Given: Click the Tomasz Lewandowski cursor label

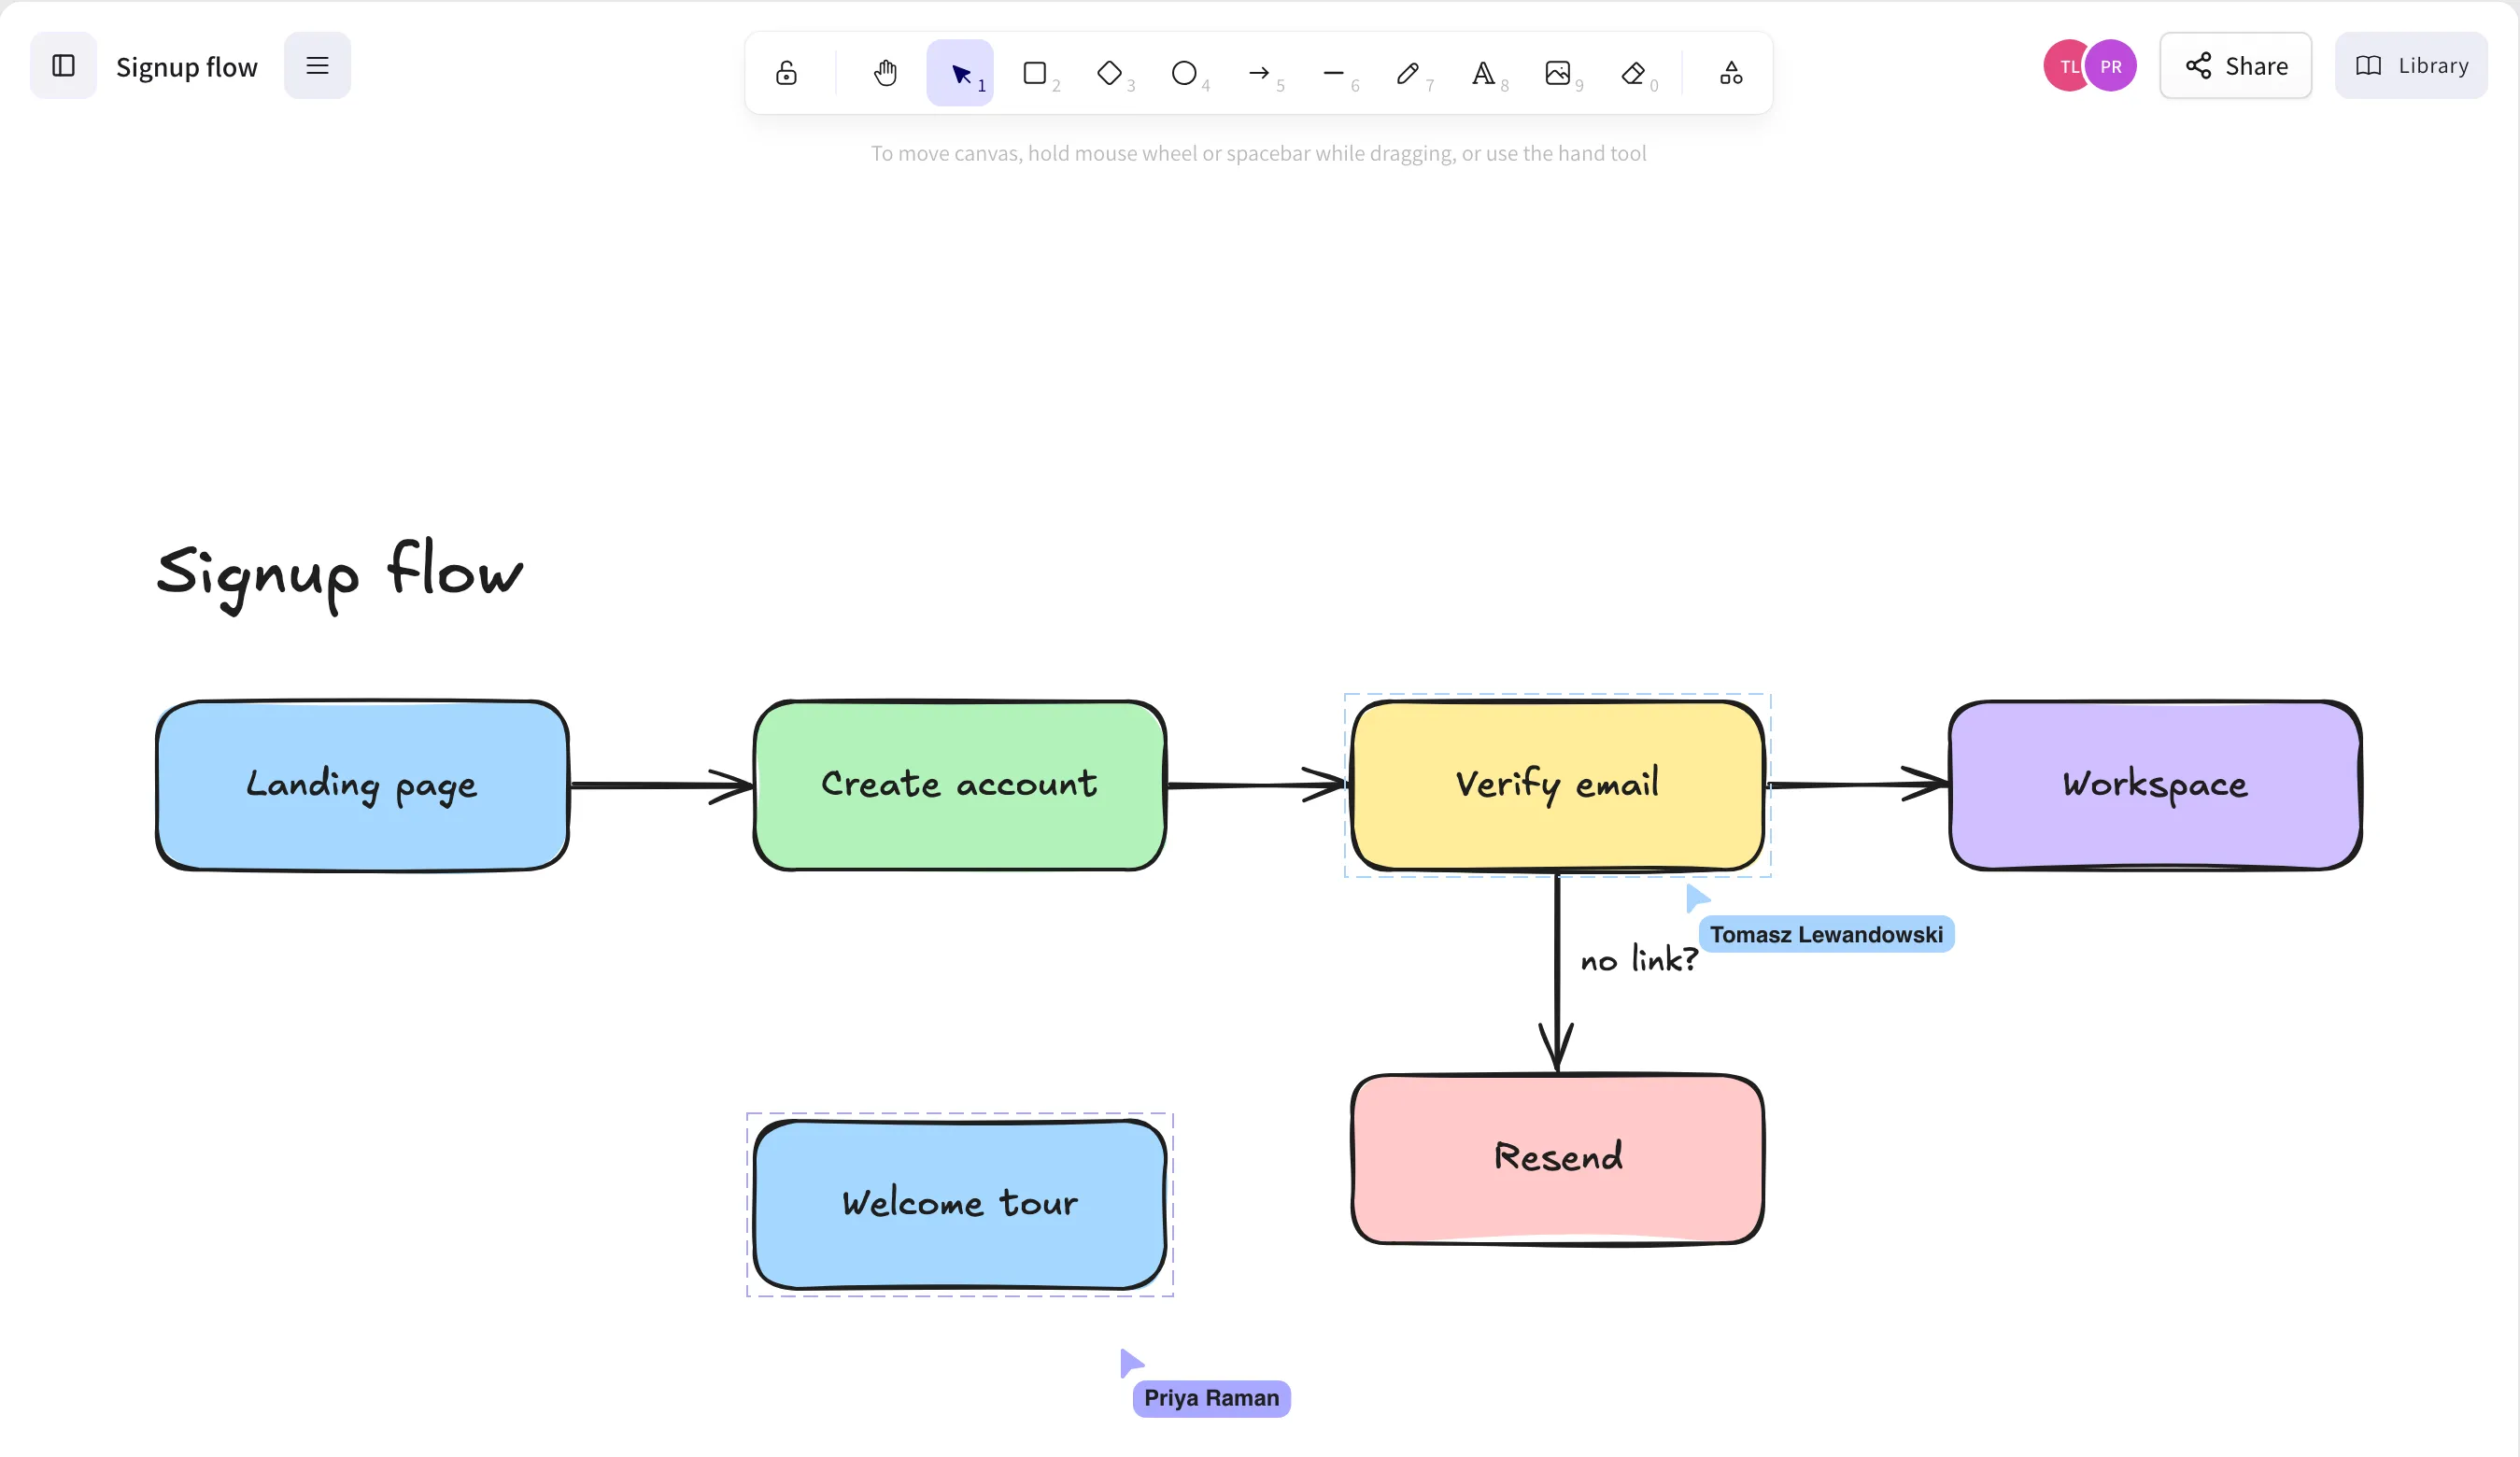Looking at the screenshot, I should click(x=1826, y=934).
